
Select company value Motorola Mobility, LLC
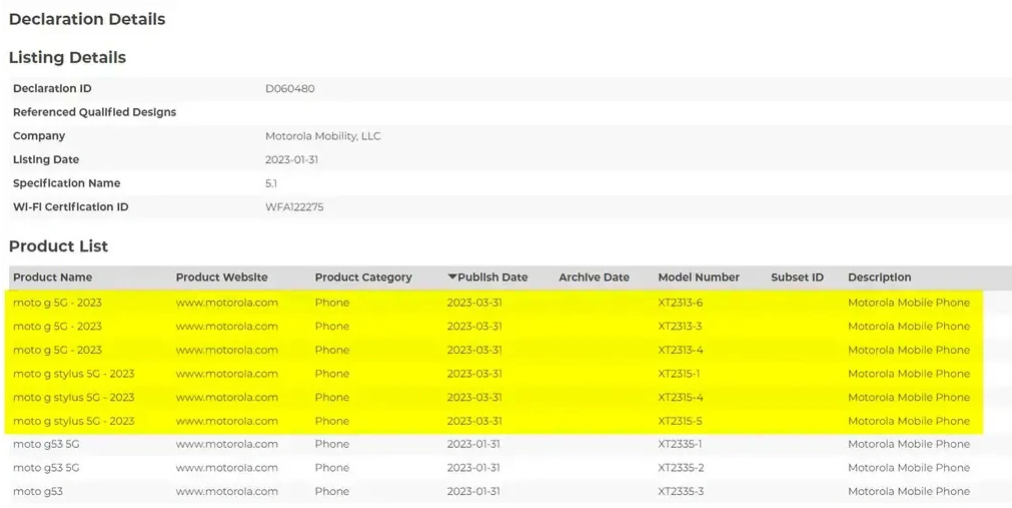click(323, 136)
